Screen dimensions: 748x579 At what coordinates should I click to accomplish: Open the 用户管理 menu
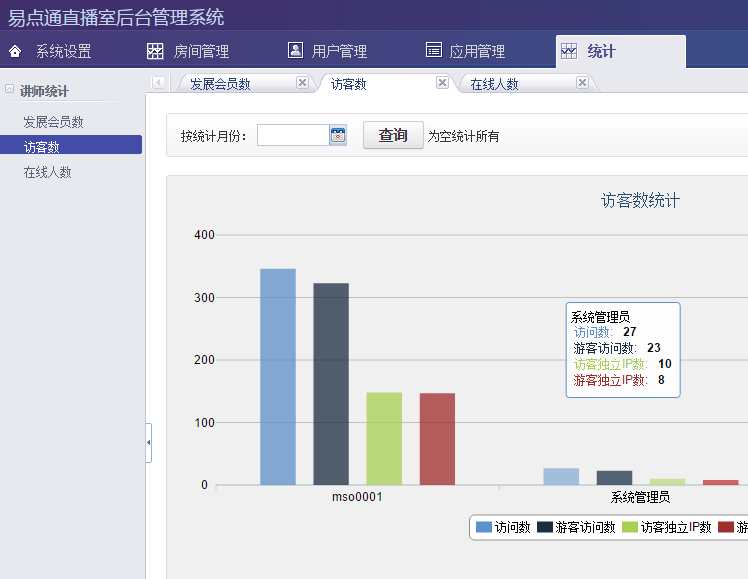(339, 51)
